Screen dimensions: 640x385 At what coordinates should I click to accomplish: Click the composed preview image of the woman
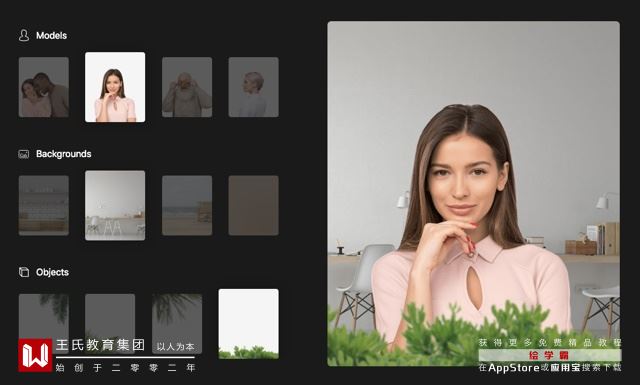click(473, 194)
